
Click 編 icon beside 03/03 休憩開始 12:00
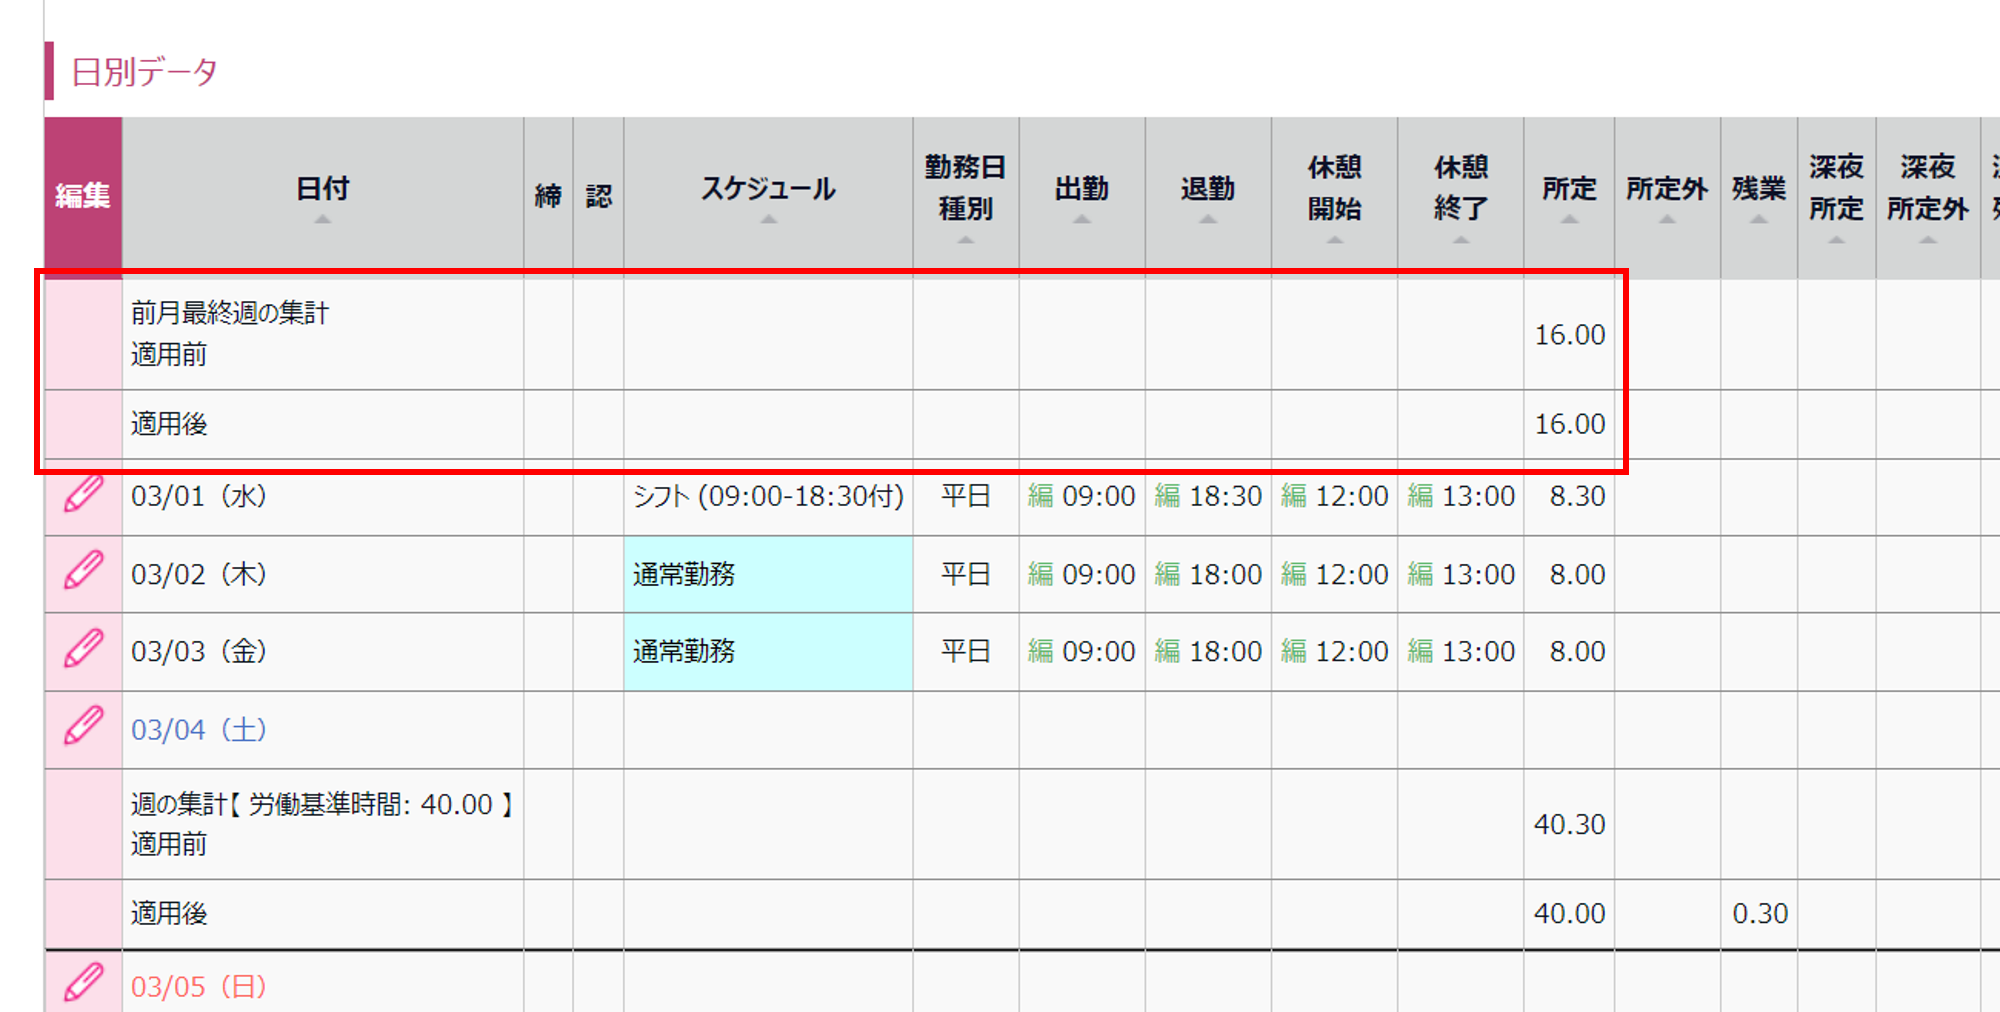(x=1293, y=651)
